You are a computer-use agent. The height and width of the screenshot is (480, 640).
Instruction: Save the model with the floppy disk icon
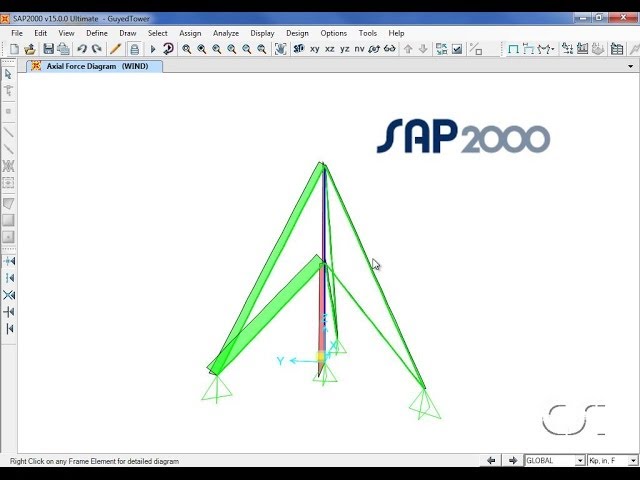tap(49, 49)
